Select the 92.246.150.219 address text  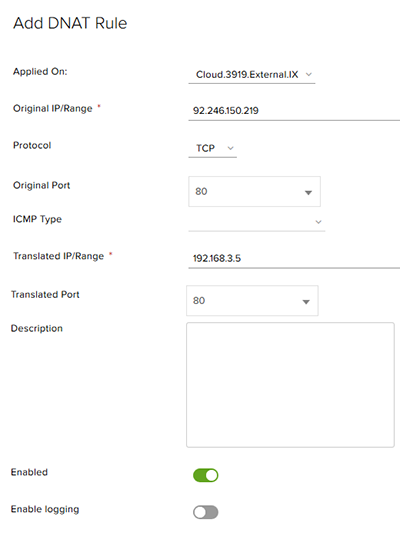(226, 110)
